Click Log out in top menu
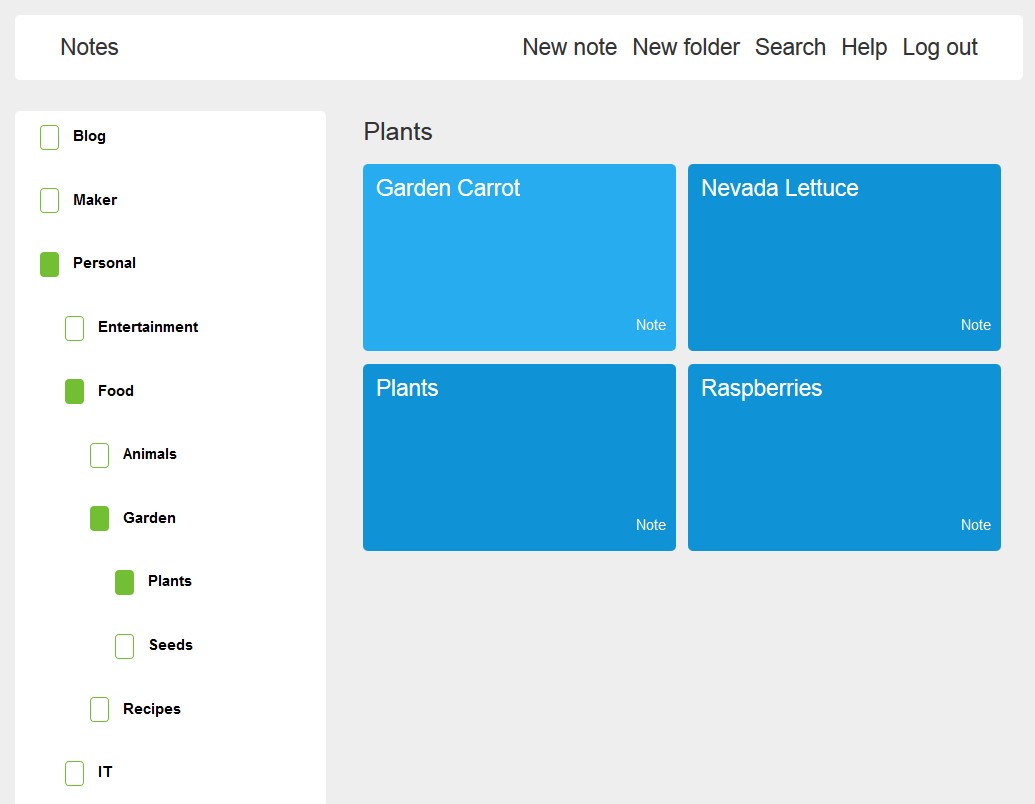The image size is (1035, 804). (940, 48)
